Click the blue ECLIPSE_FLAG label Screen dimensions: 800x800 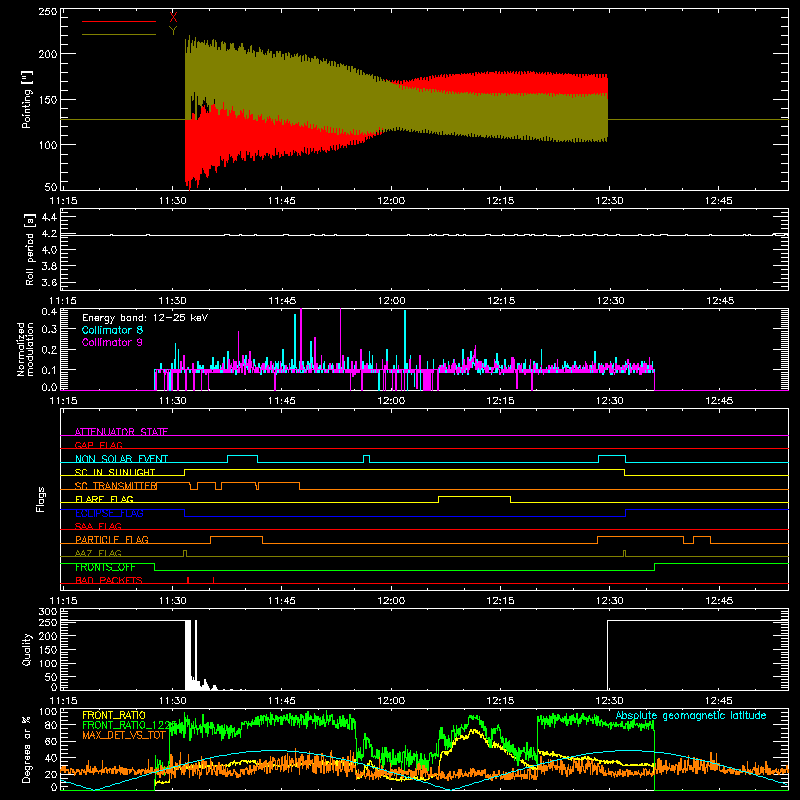109,513
